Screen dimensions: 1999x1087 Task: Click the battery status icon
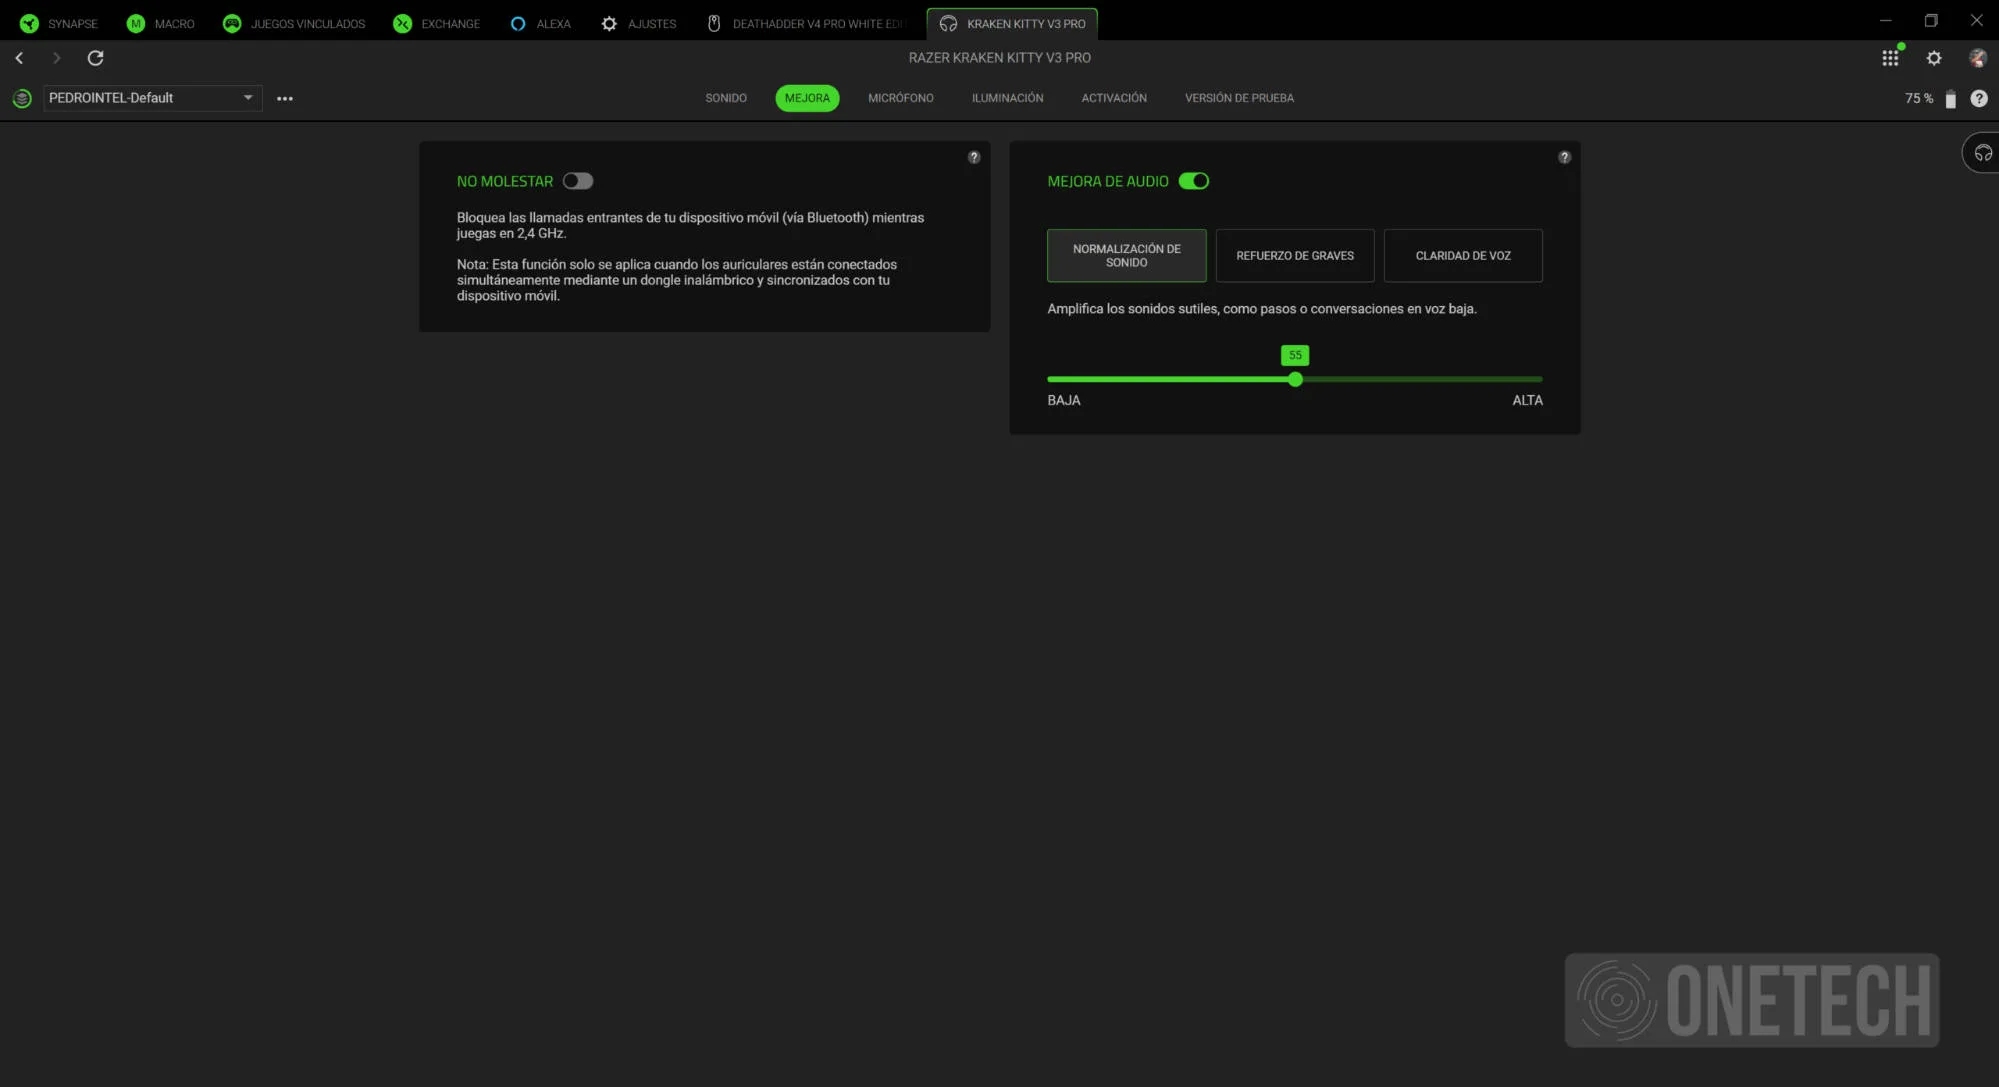click(1950, 98)
